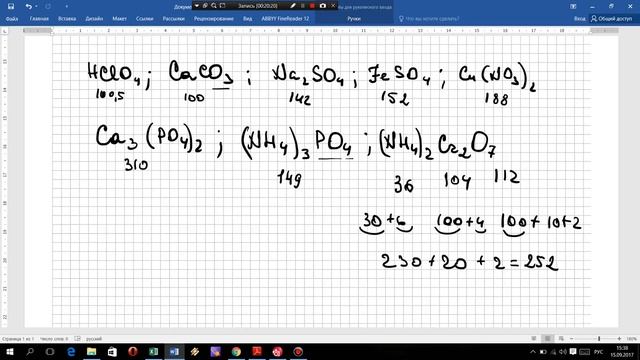Image resolution: width=640 pixels, height=360 pixels.
Task: Switch to Excel on taskbar
Action: tap(153, 351)
